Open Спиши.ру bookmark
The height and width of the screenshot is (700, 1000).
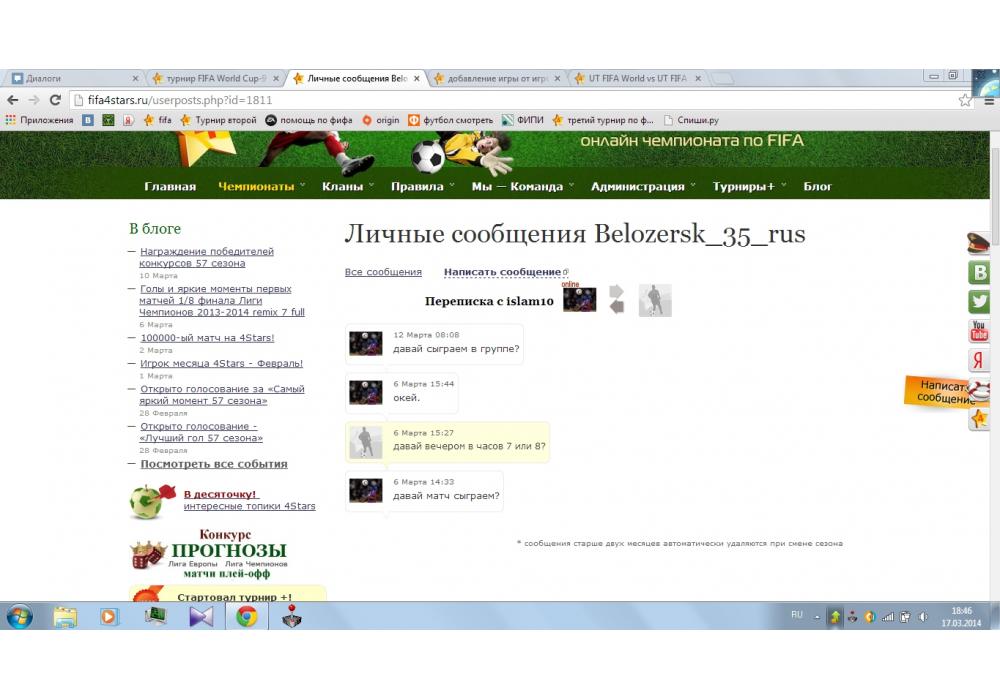tap(691, 120)
